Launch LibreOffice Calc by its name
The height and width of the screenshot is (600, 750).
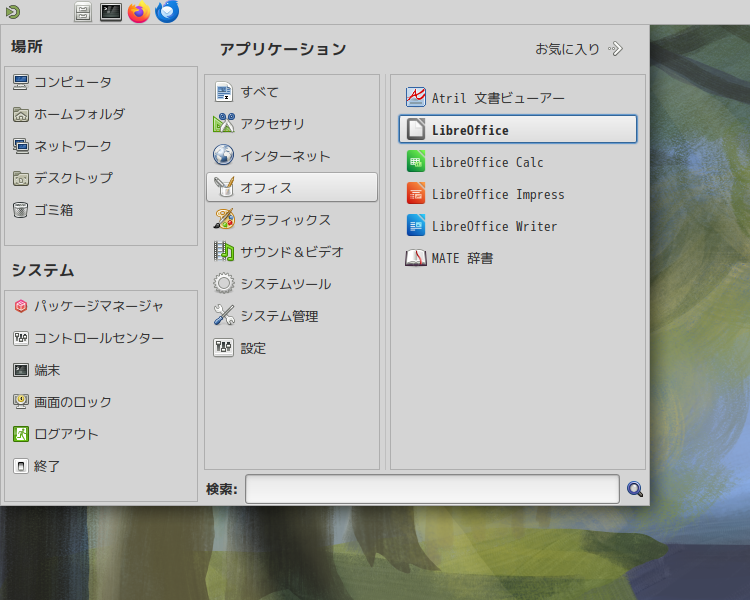pos(487,162)
